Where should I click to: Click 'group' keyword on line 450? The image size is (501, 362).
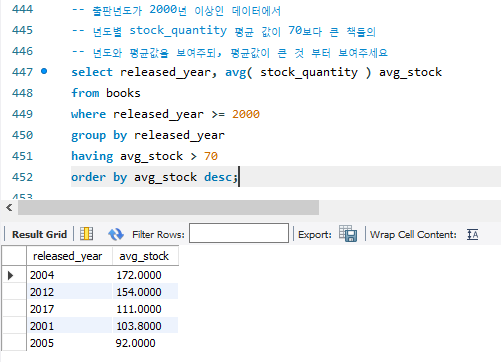[x=89, y=136]
